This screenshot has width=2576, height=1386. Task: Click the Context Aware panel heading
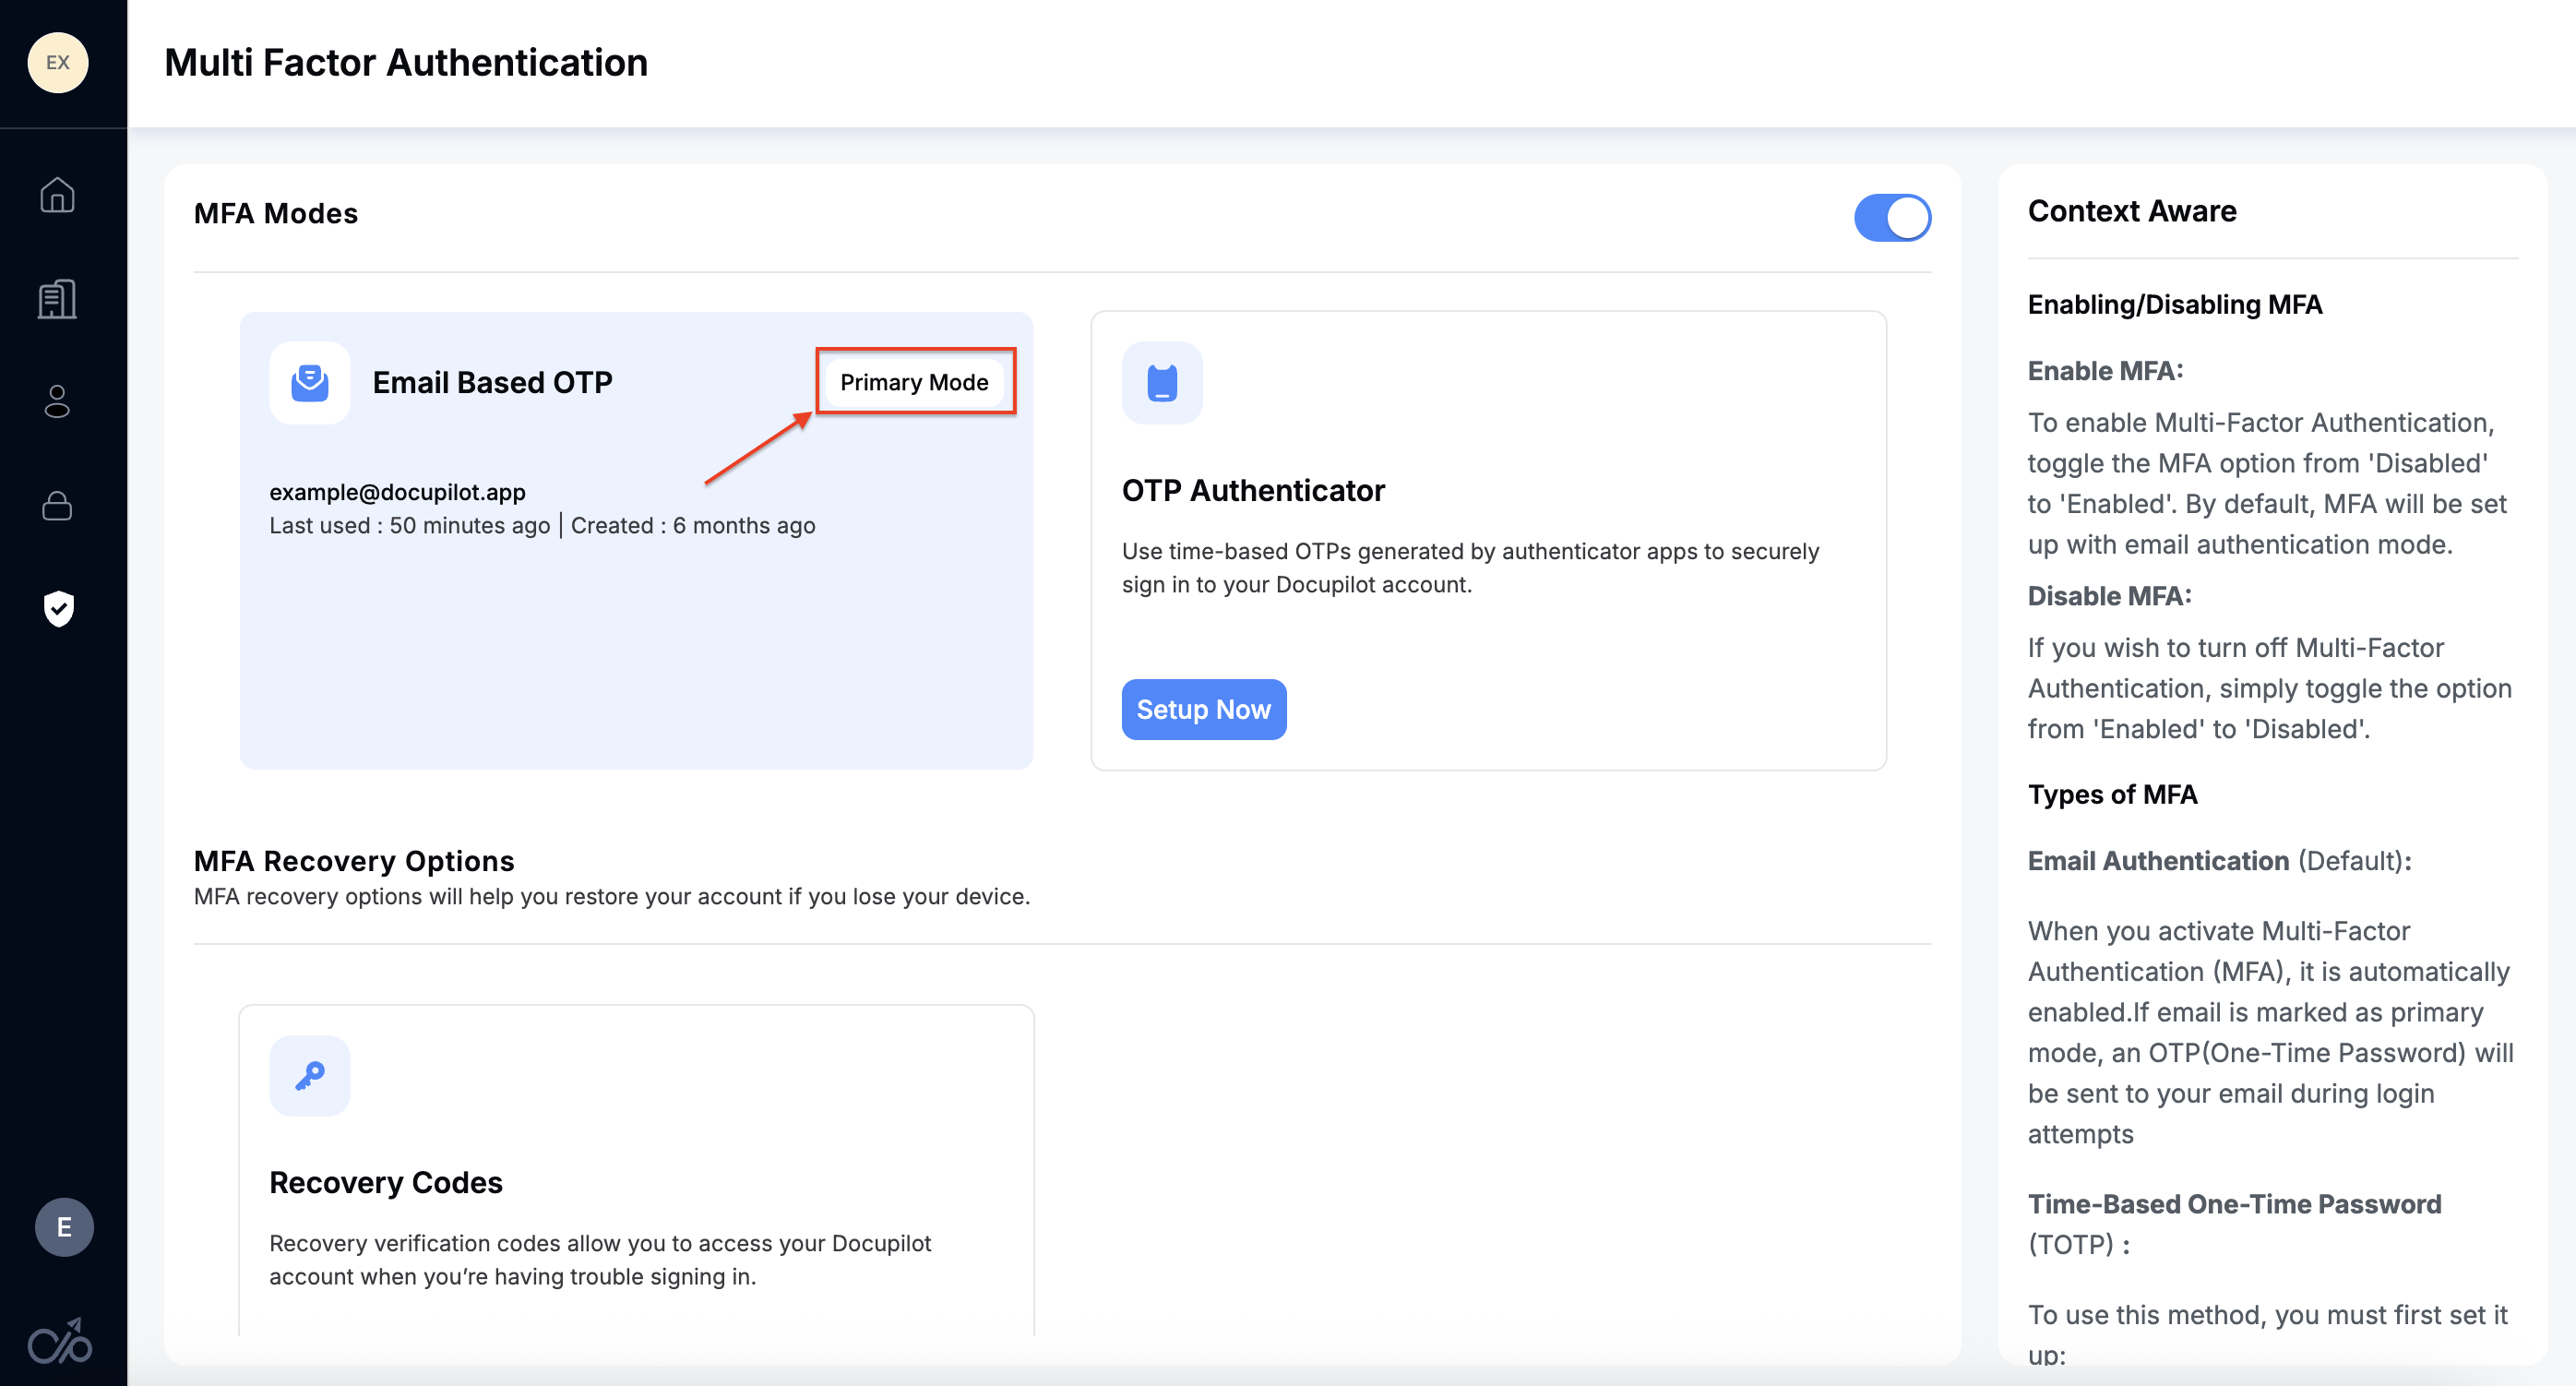pyautogui.click(x=2132, y=211)
